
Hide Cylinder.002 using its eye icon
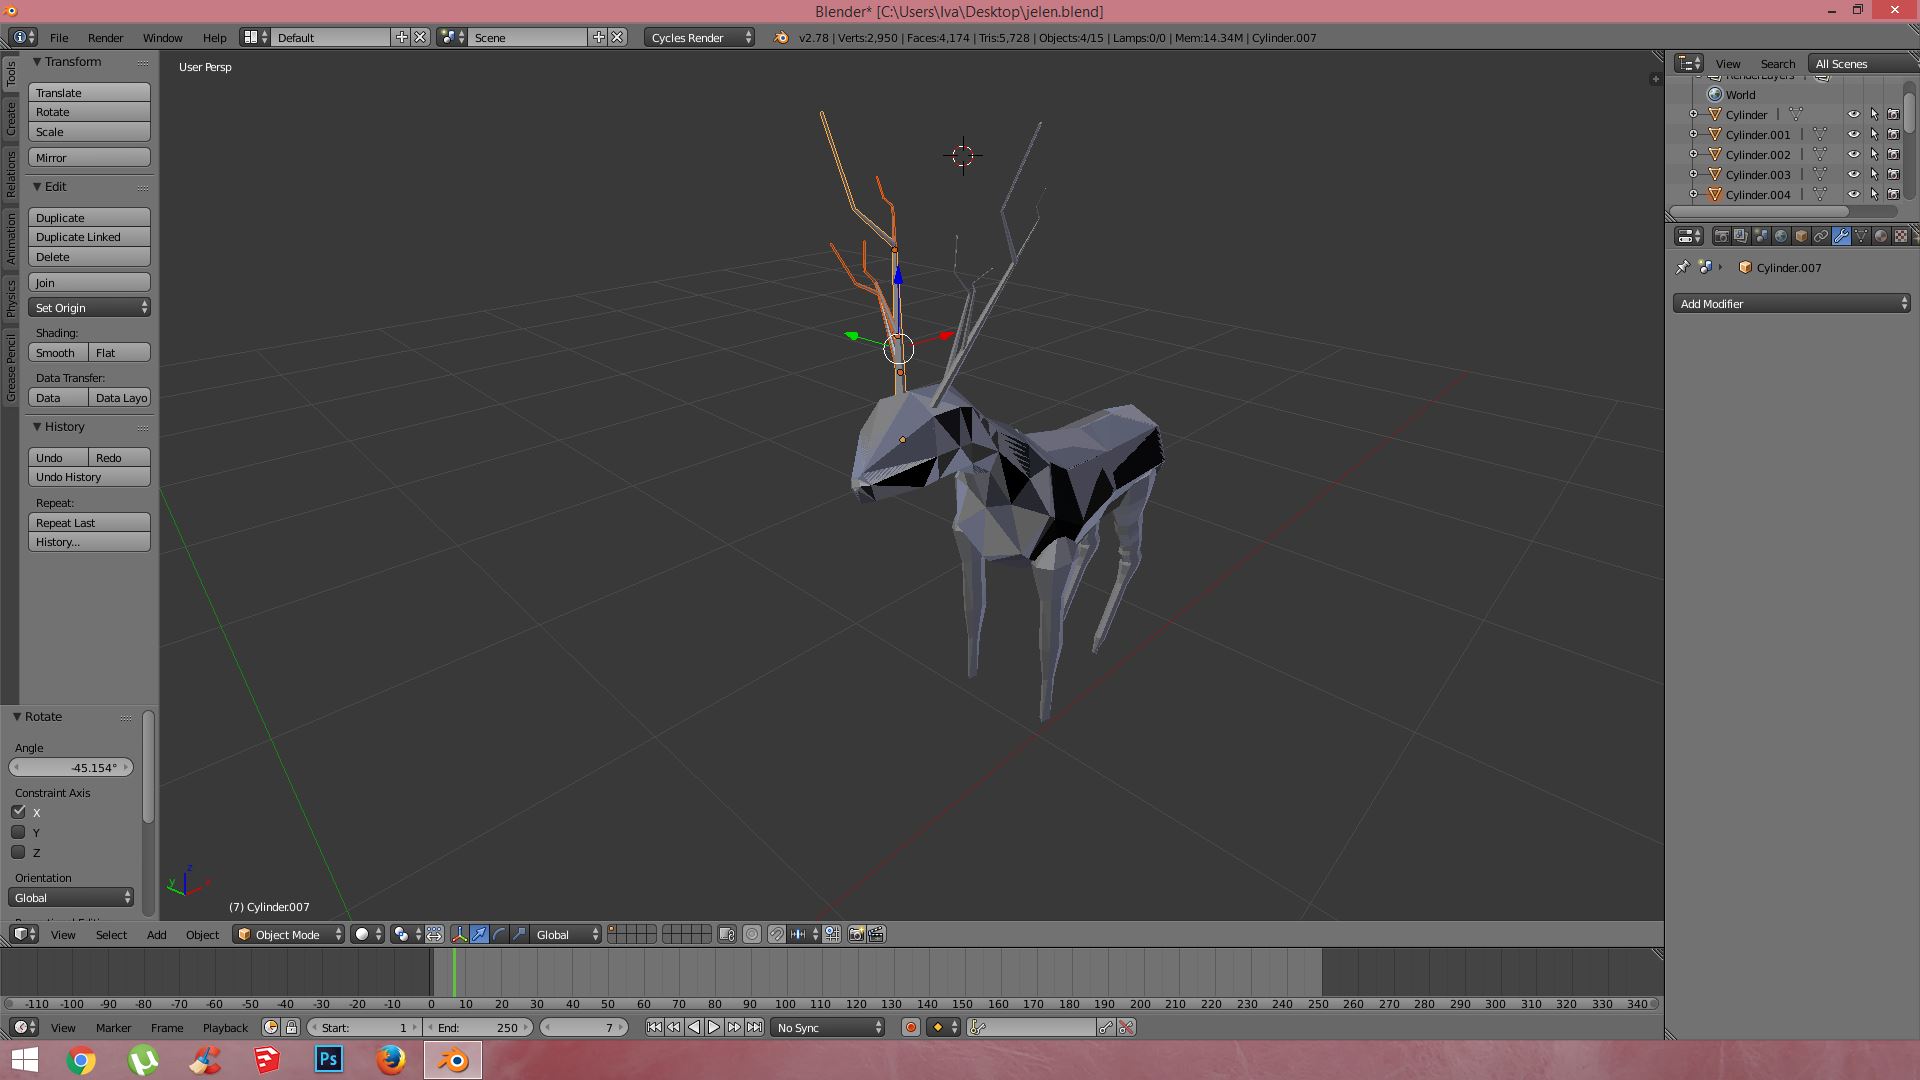(1853, 154)
